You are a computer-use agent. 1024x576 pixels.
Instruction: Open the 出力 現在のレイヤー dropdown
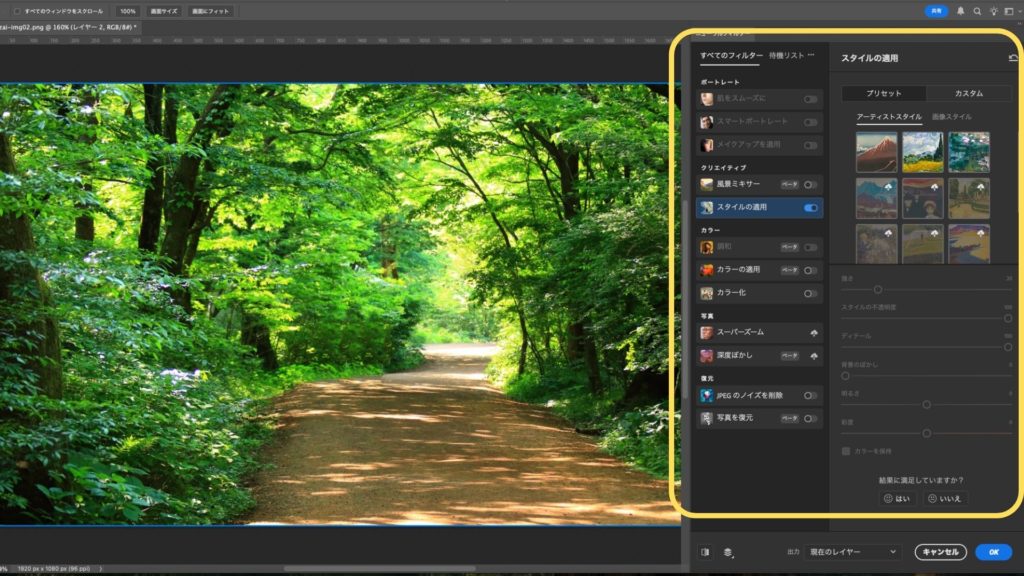point(852,552)
